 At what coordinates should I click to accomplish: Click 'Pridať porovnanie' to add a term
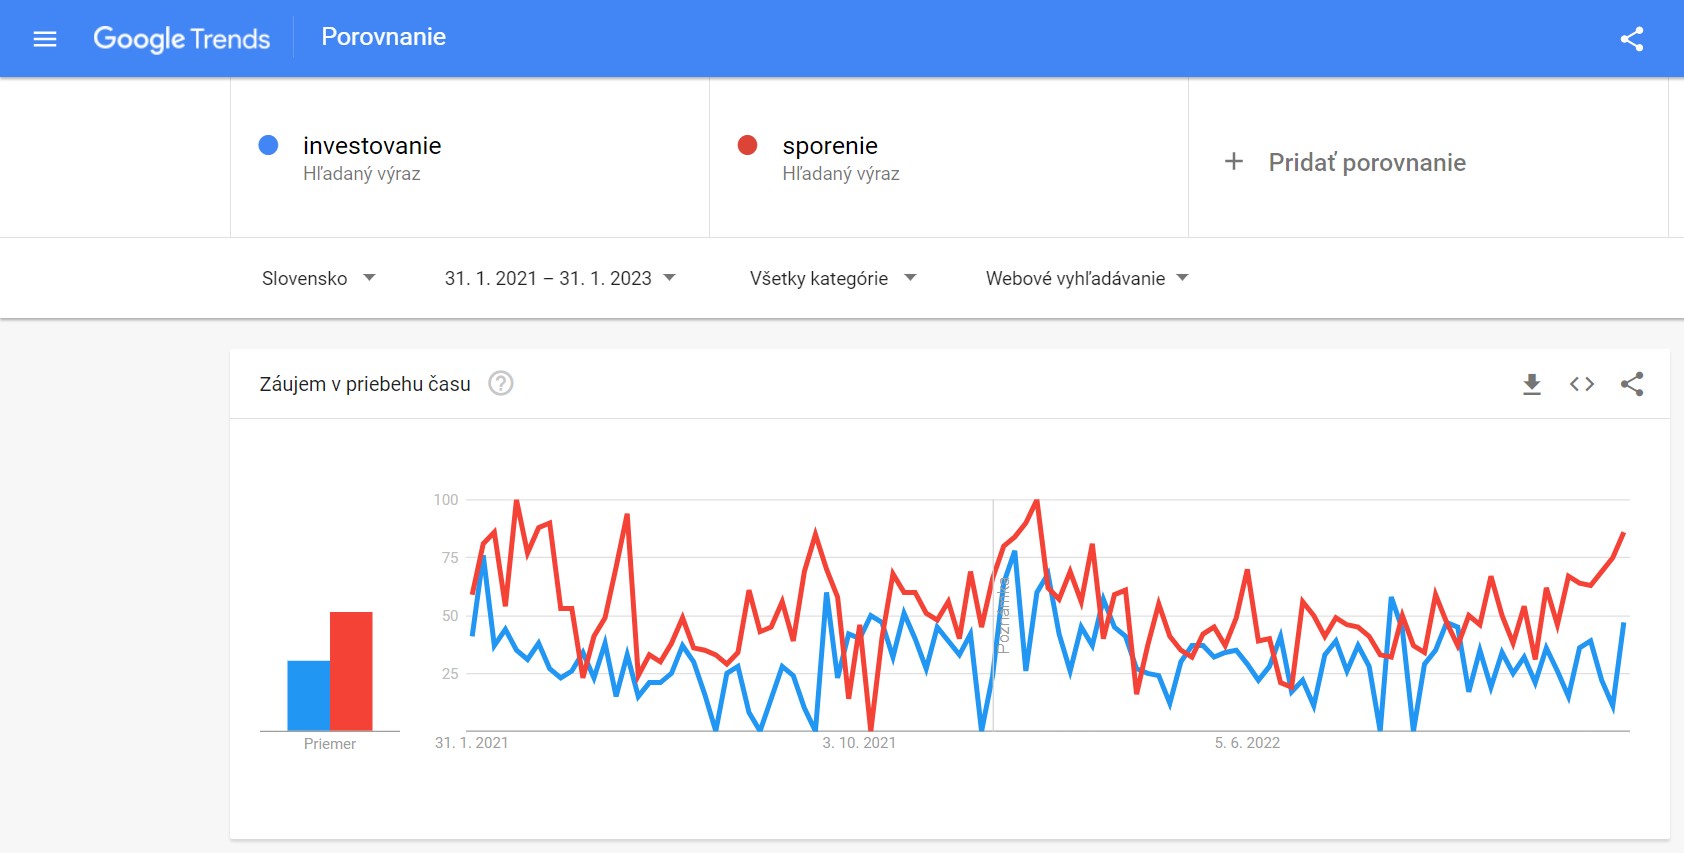pyautogui.click(x=1366, y=162)
